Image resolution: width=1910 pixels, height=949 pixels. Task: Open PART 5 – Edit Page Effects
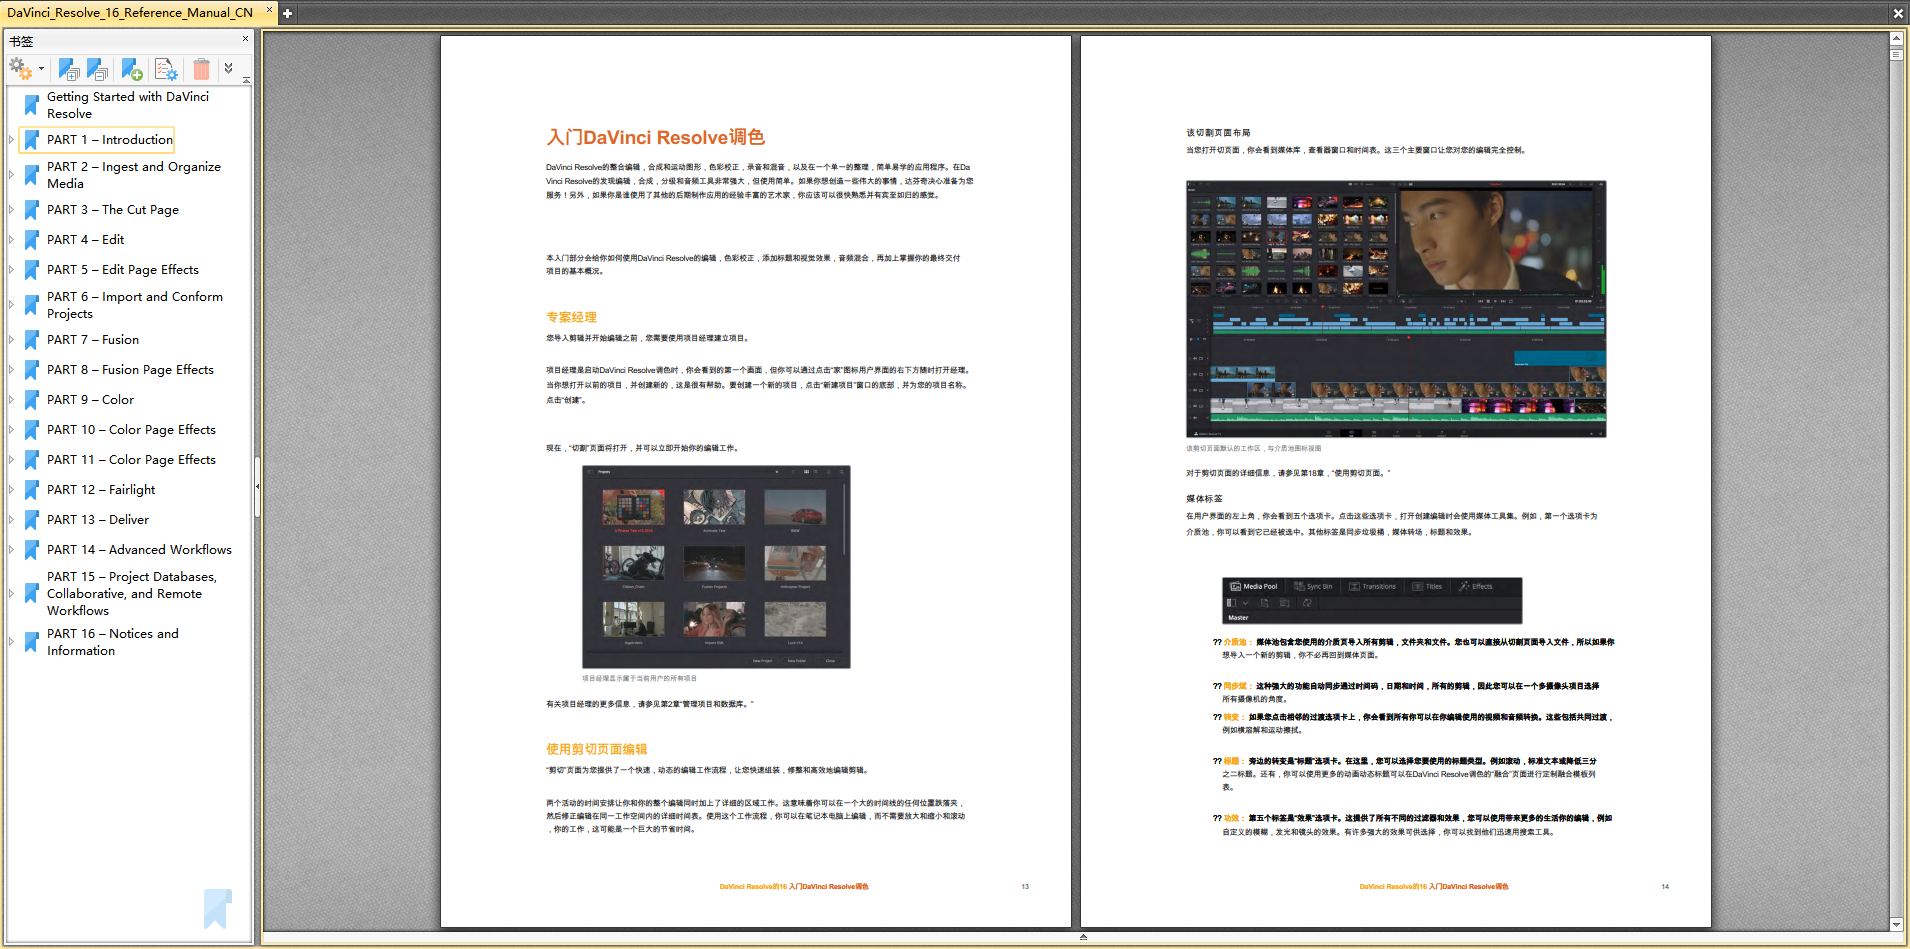(123, 270)
